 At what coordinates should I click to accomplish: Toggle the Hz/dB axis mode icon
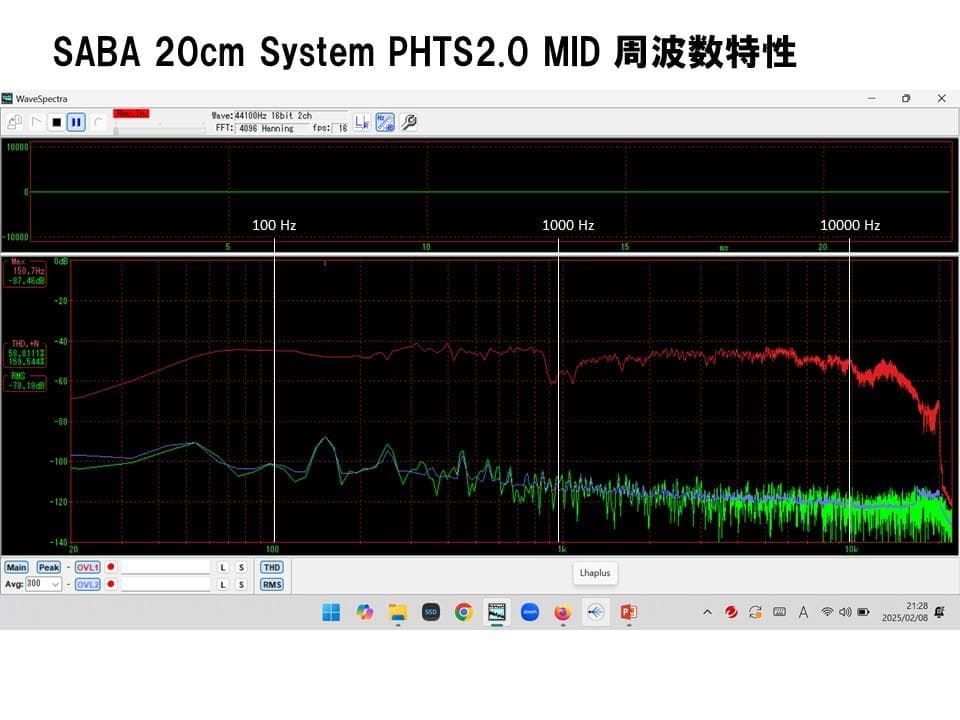pos(384,122)
